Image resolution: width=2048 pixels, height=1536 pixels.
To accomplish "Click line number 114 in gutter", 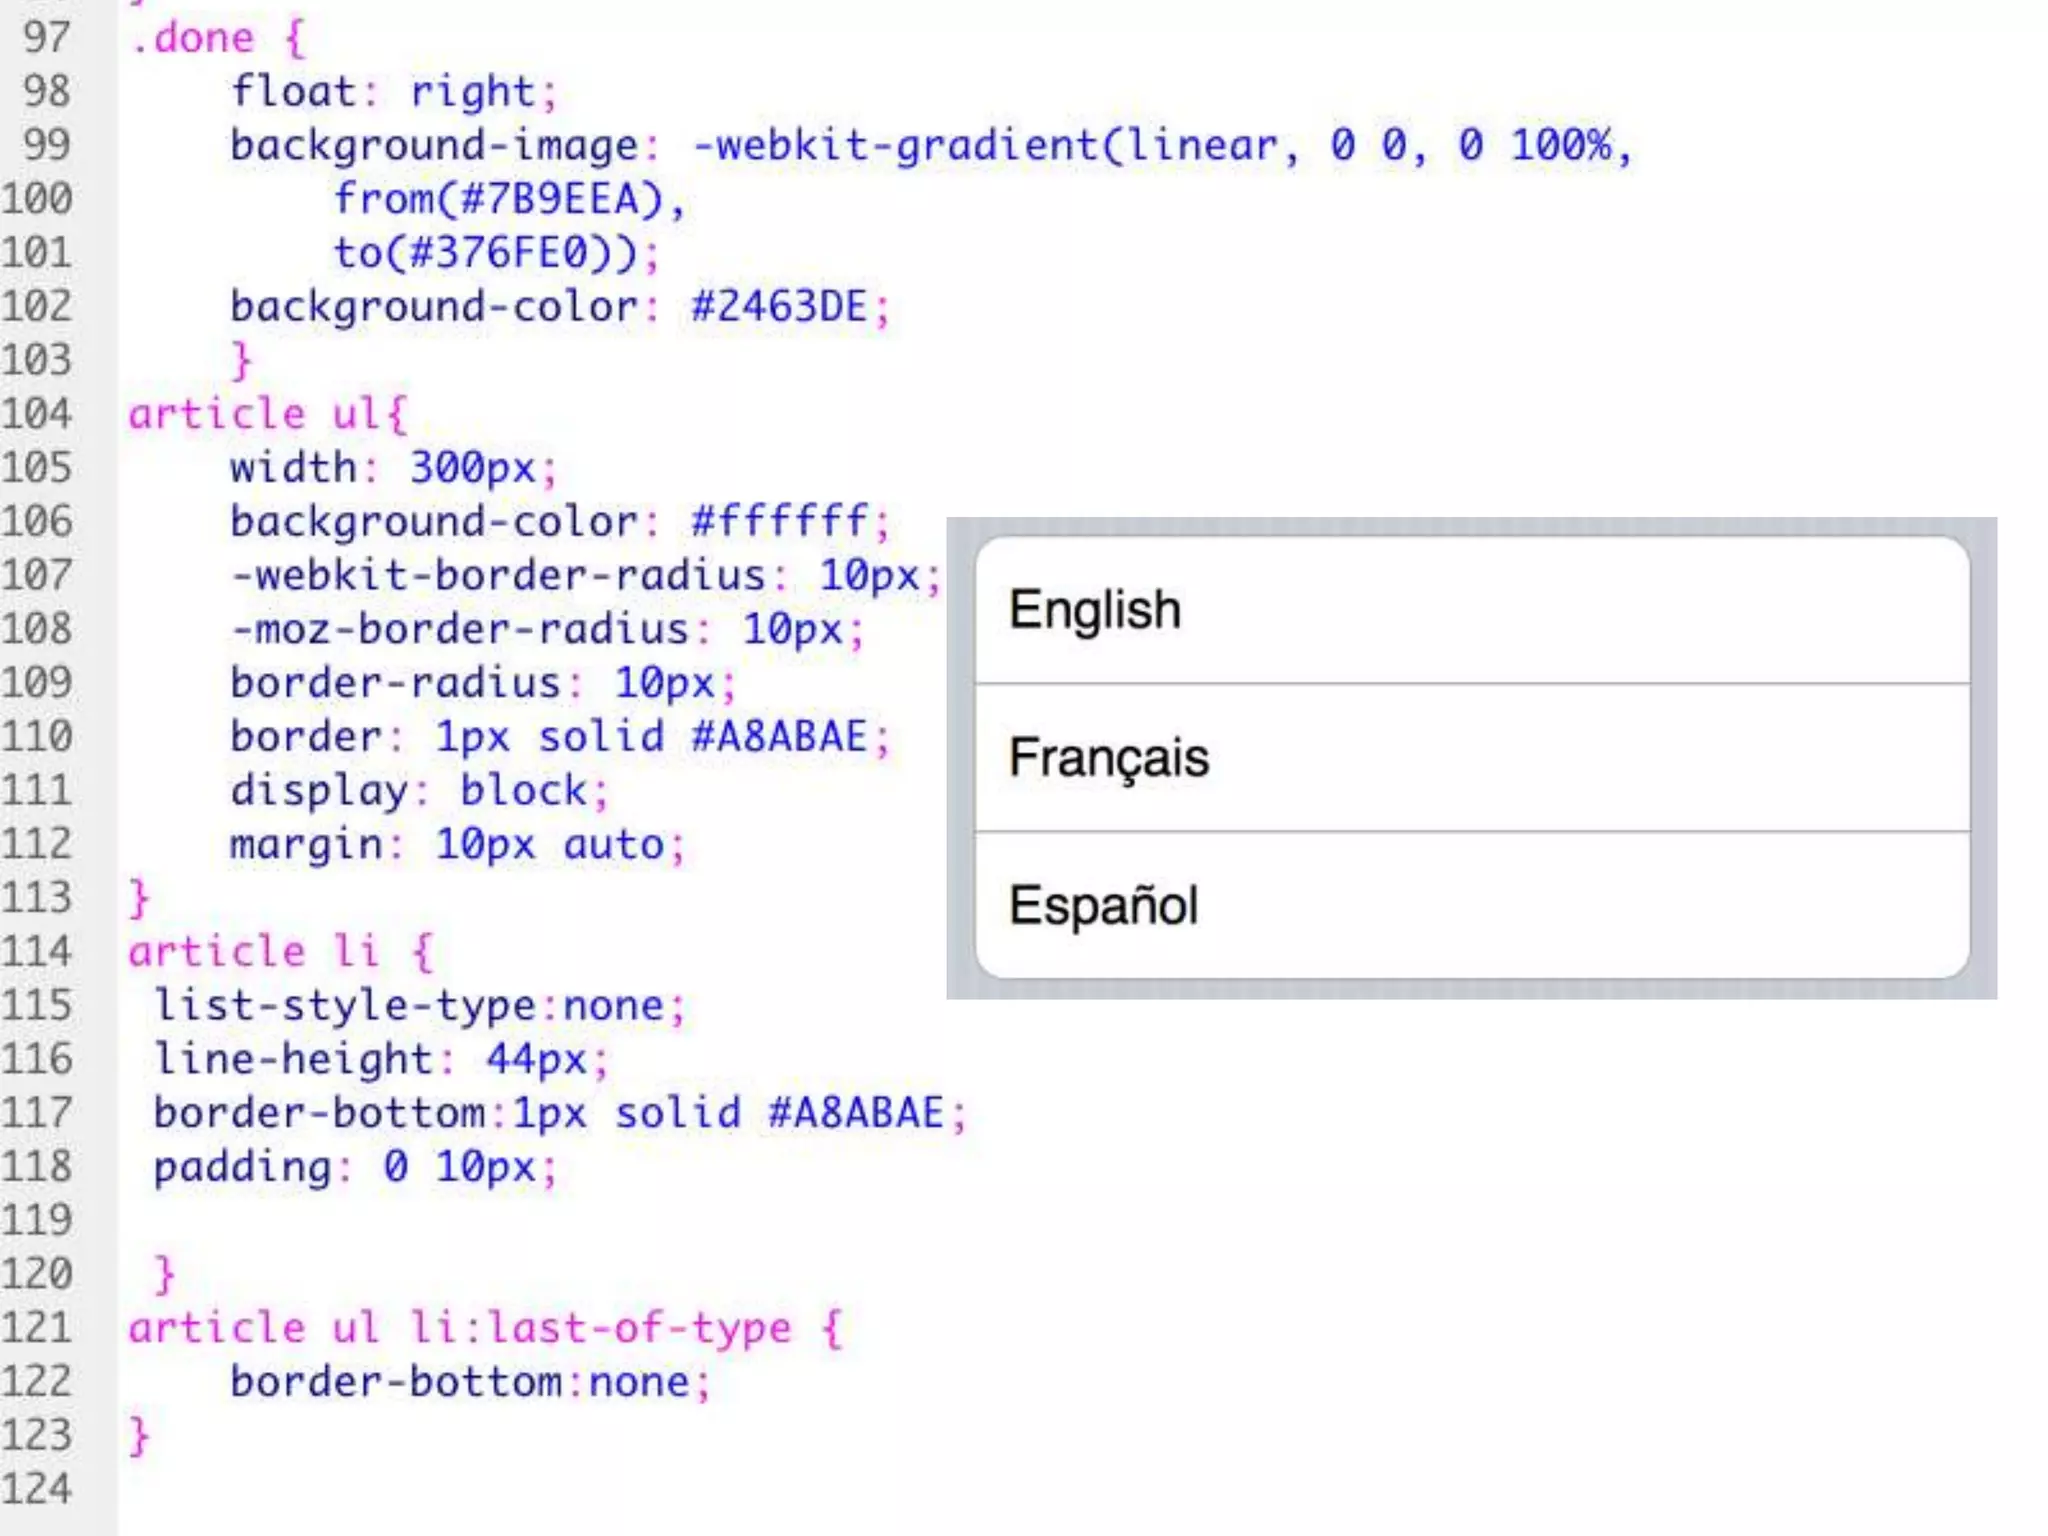I will pyautogui.click(x=38, y=951).
